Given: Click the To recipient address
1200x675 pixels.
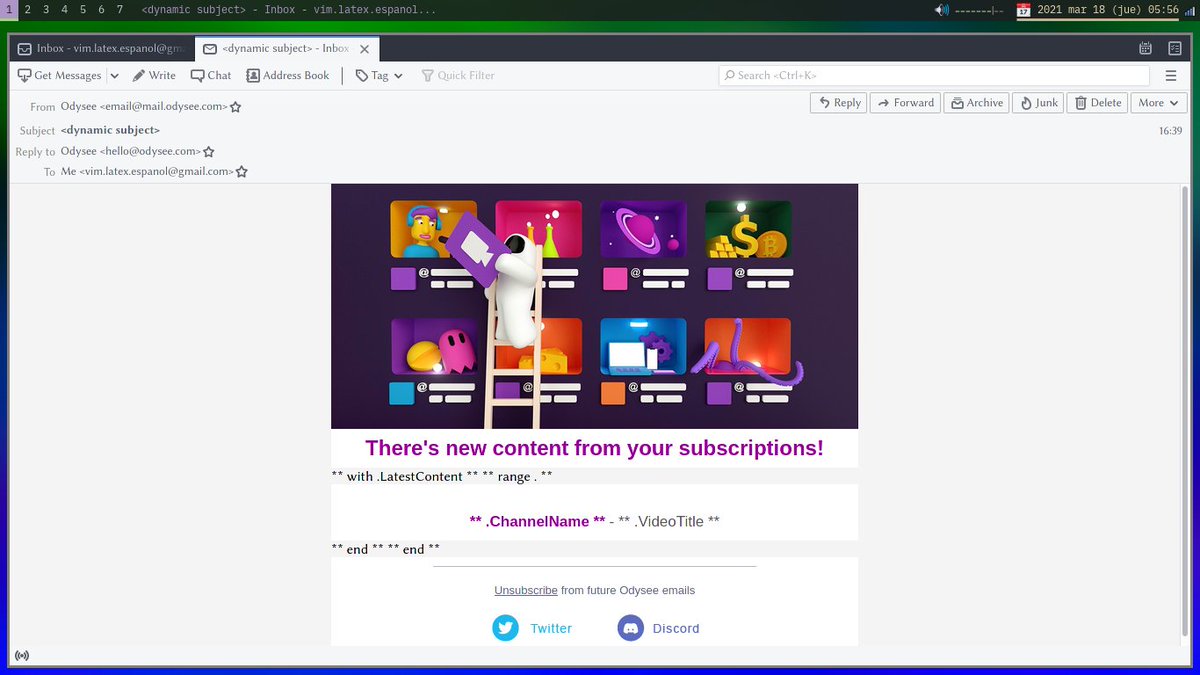Looking at the screenshot, I should (147, 171).
